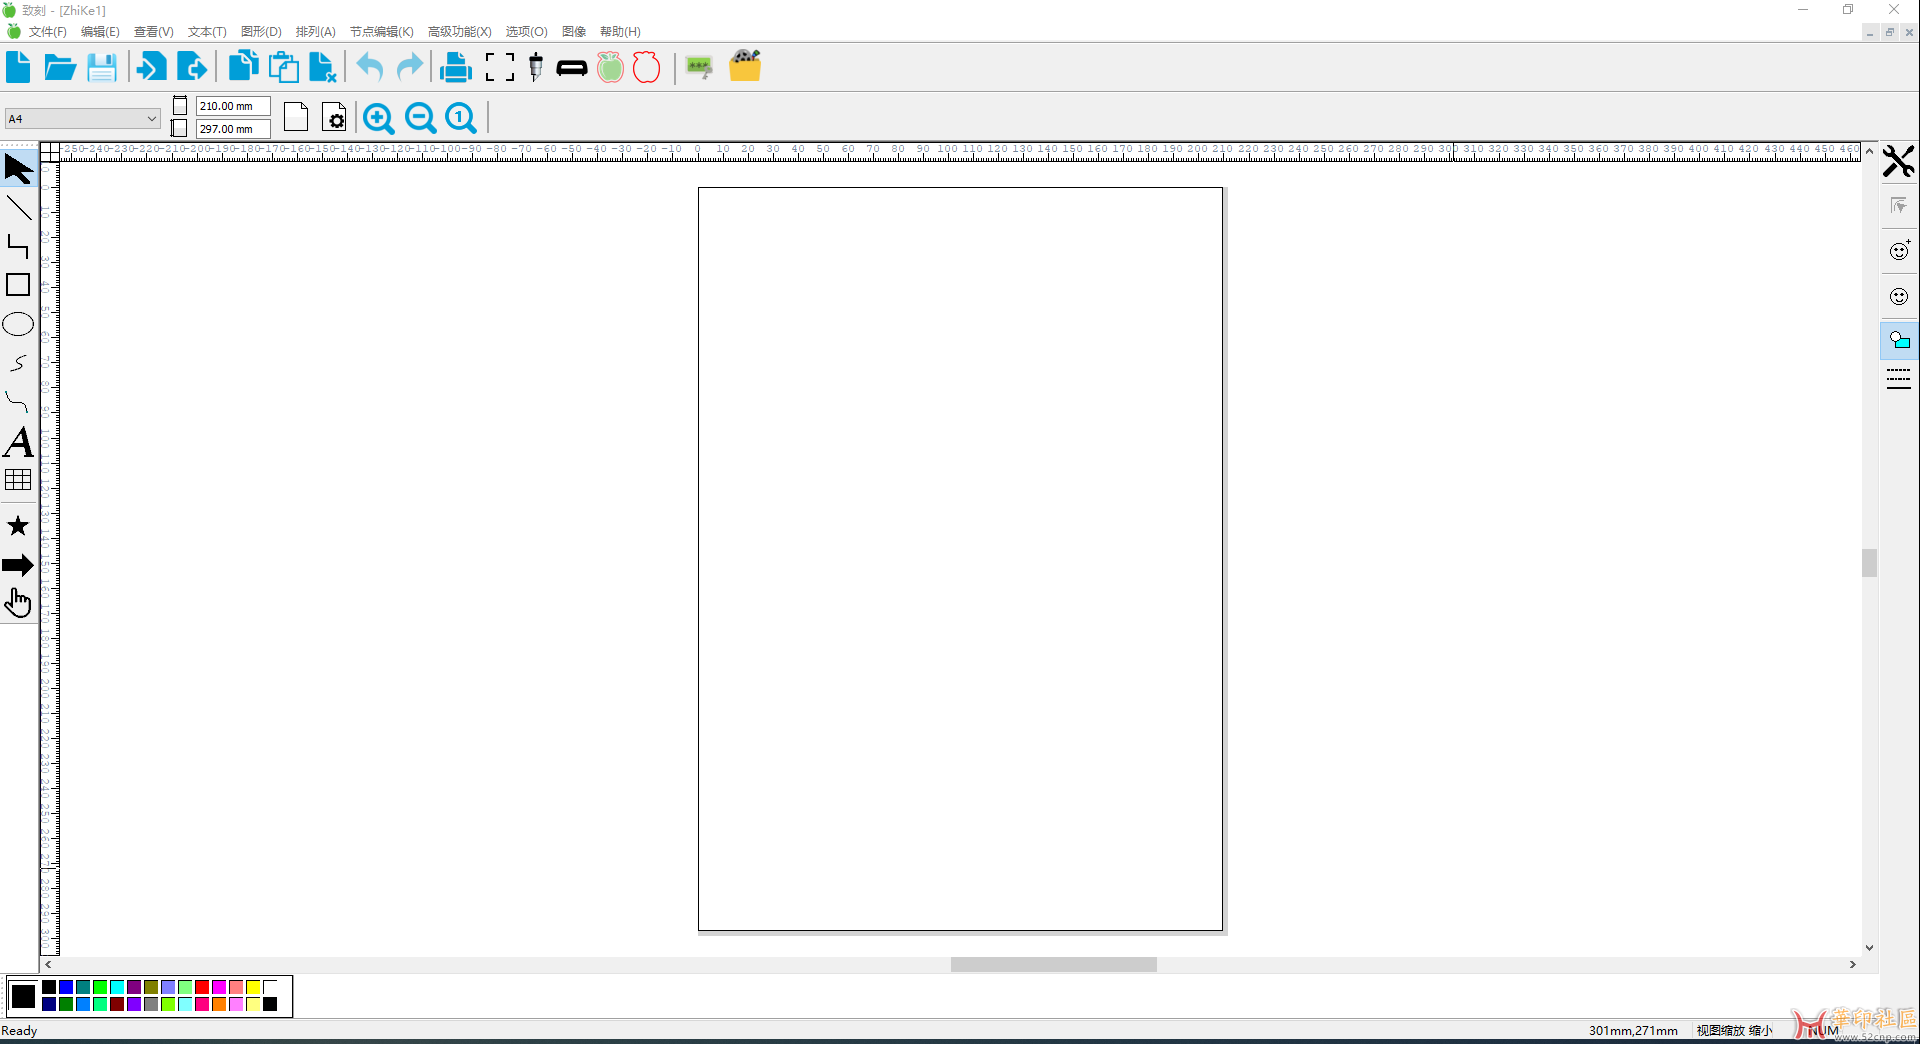Click the dashed line styles icon

coord(1899,379)
